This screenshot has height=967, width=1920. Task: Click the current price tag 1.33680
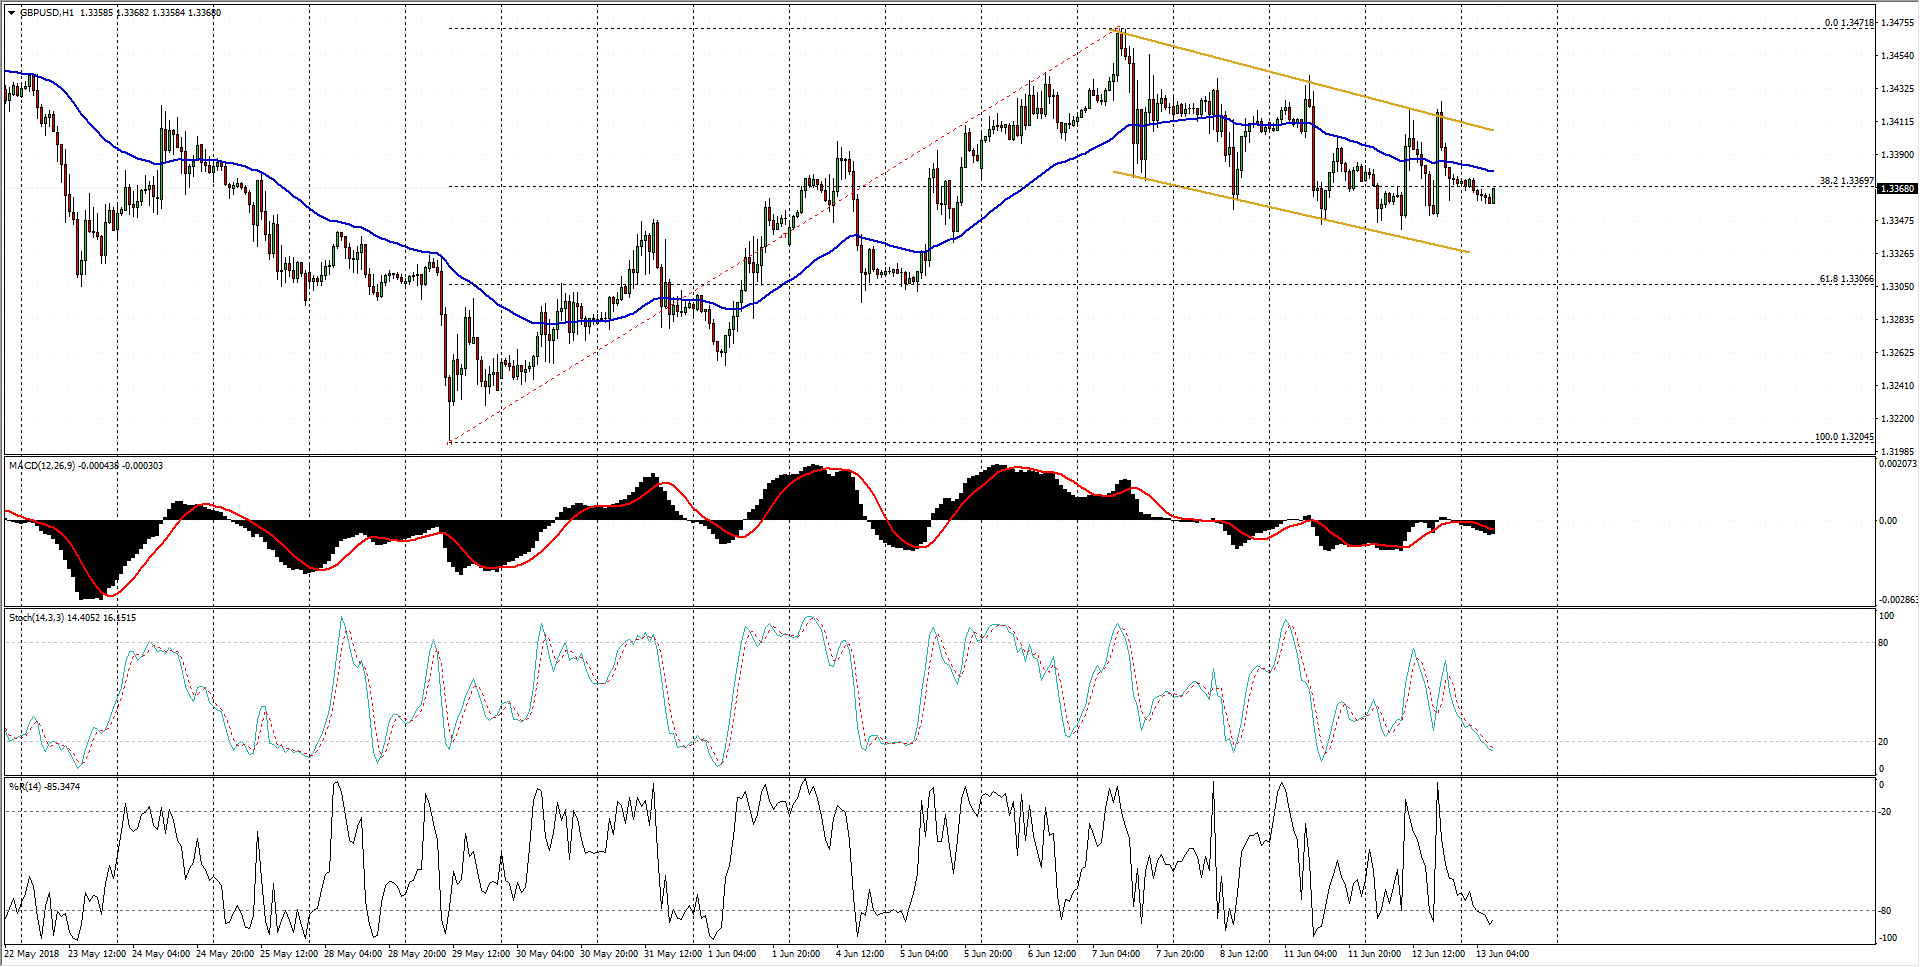1897,189
